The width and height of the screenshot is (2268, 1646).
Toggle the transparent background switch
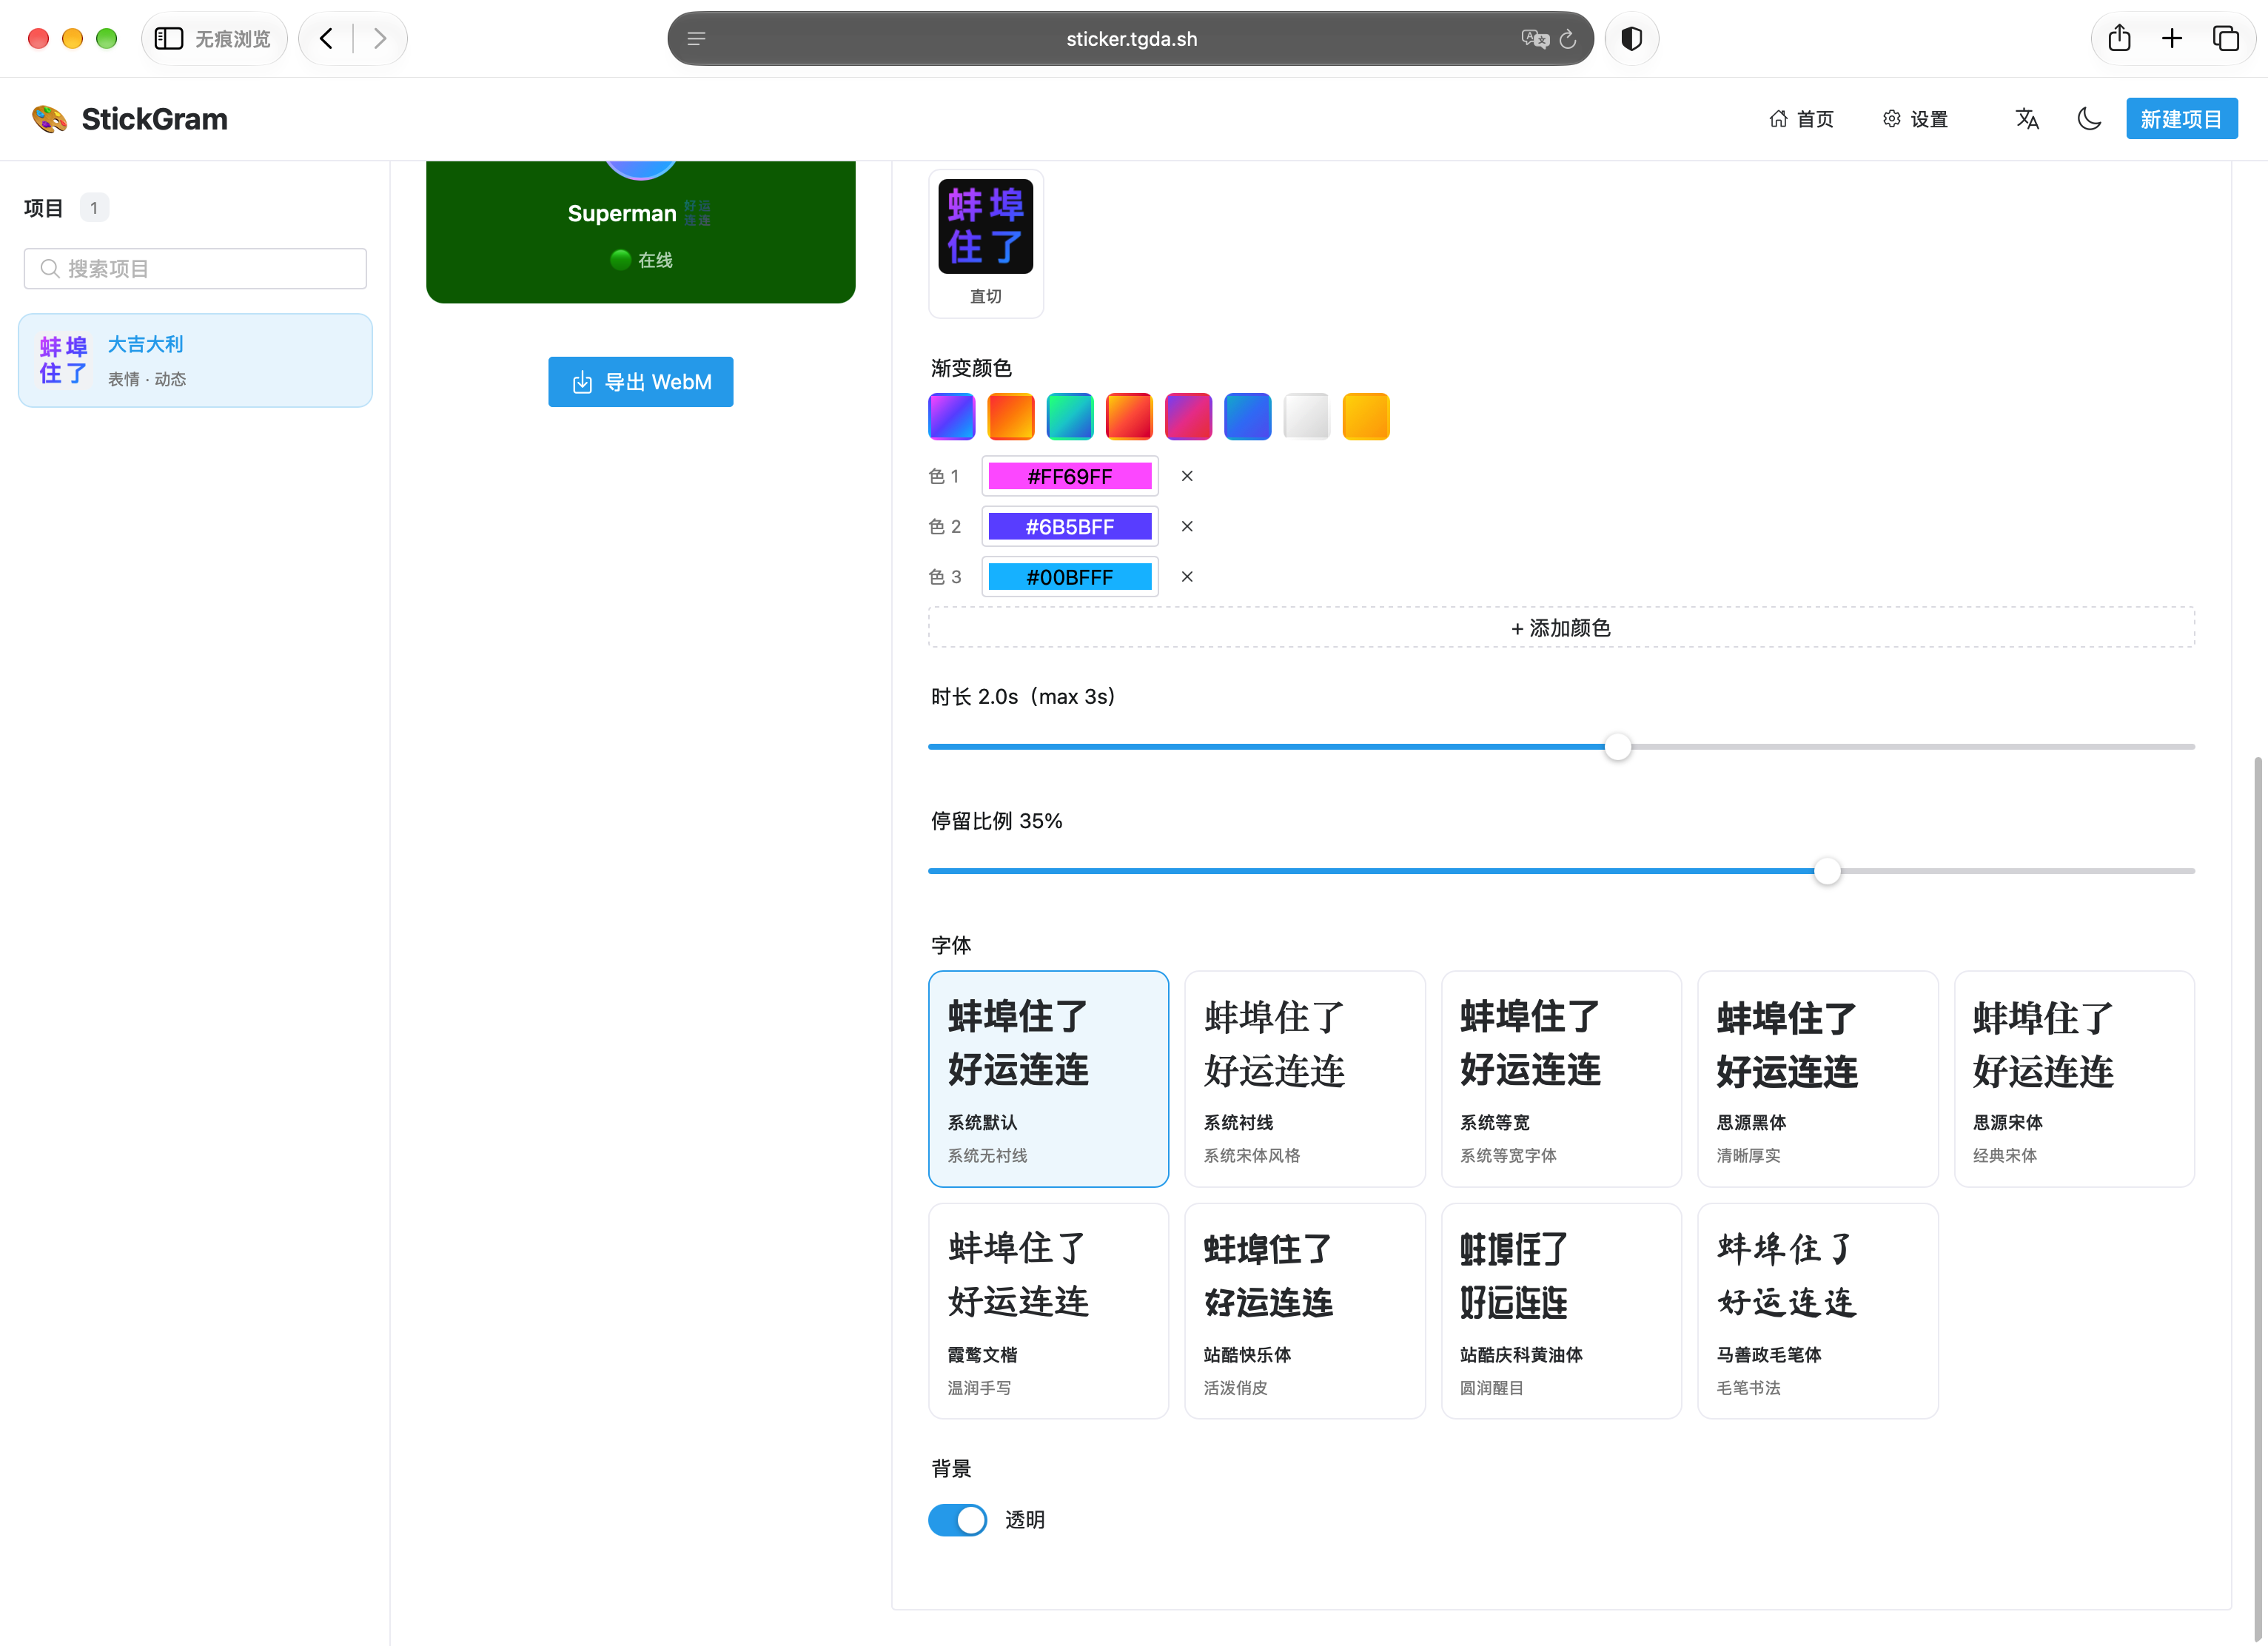(957, 1519)
